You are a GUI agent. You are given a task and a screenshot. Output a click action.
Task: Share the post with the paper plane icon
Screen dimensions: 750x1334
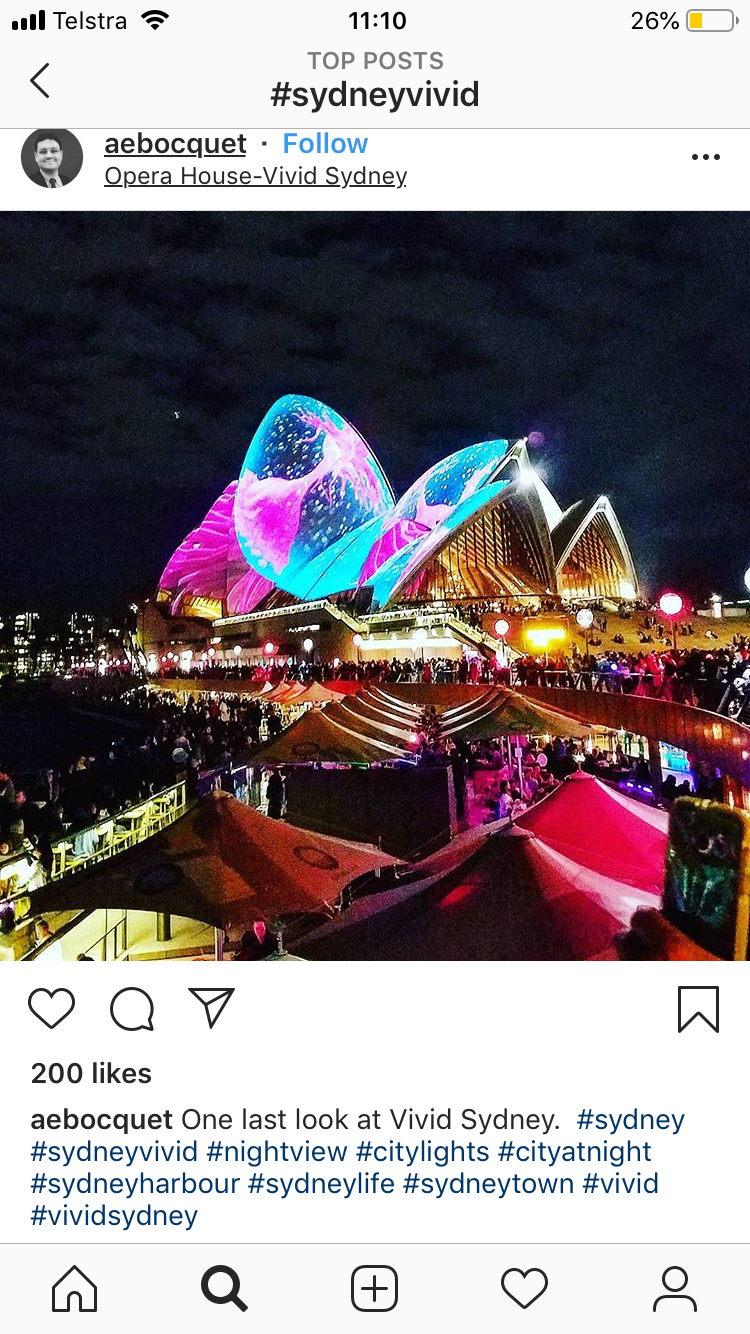coord(211,1008)
